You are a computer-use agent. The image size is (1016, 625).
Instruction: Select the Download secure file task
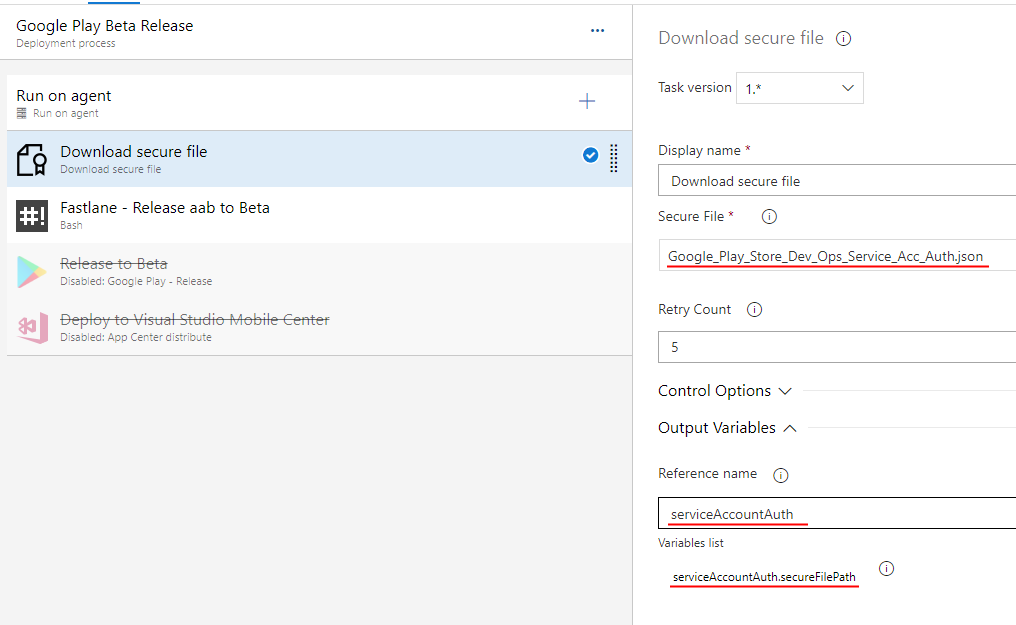coord(319,159)
